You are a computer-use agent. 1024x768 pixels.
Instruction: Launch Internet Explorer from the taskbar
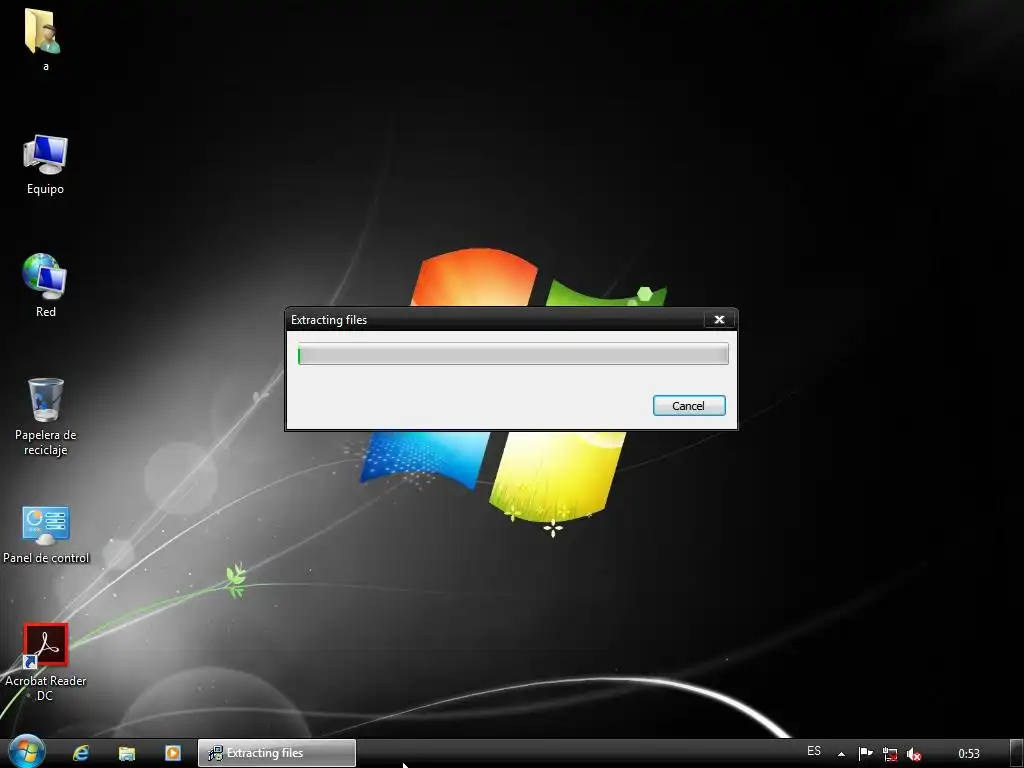(x=81, y=753)
